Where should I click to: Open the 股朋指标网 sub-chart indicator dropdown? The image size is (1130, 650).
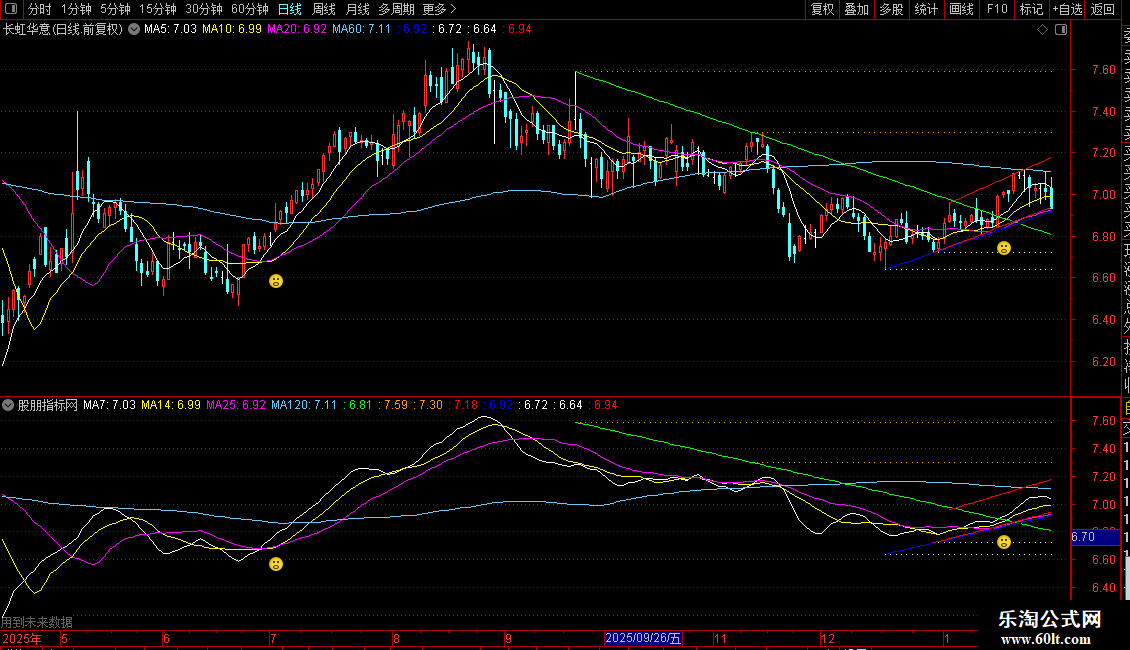[x=8, y=405]
